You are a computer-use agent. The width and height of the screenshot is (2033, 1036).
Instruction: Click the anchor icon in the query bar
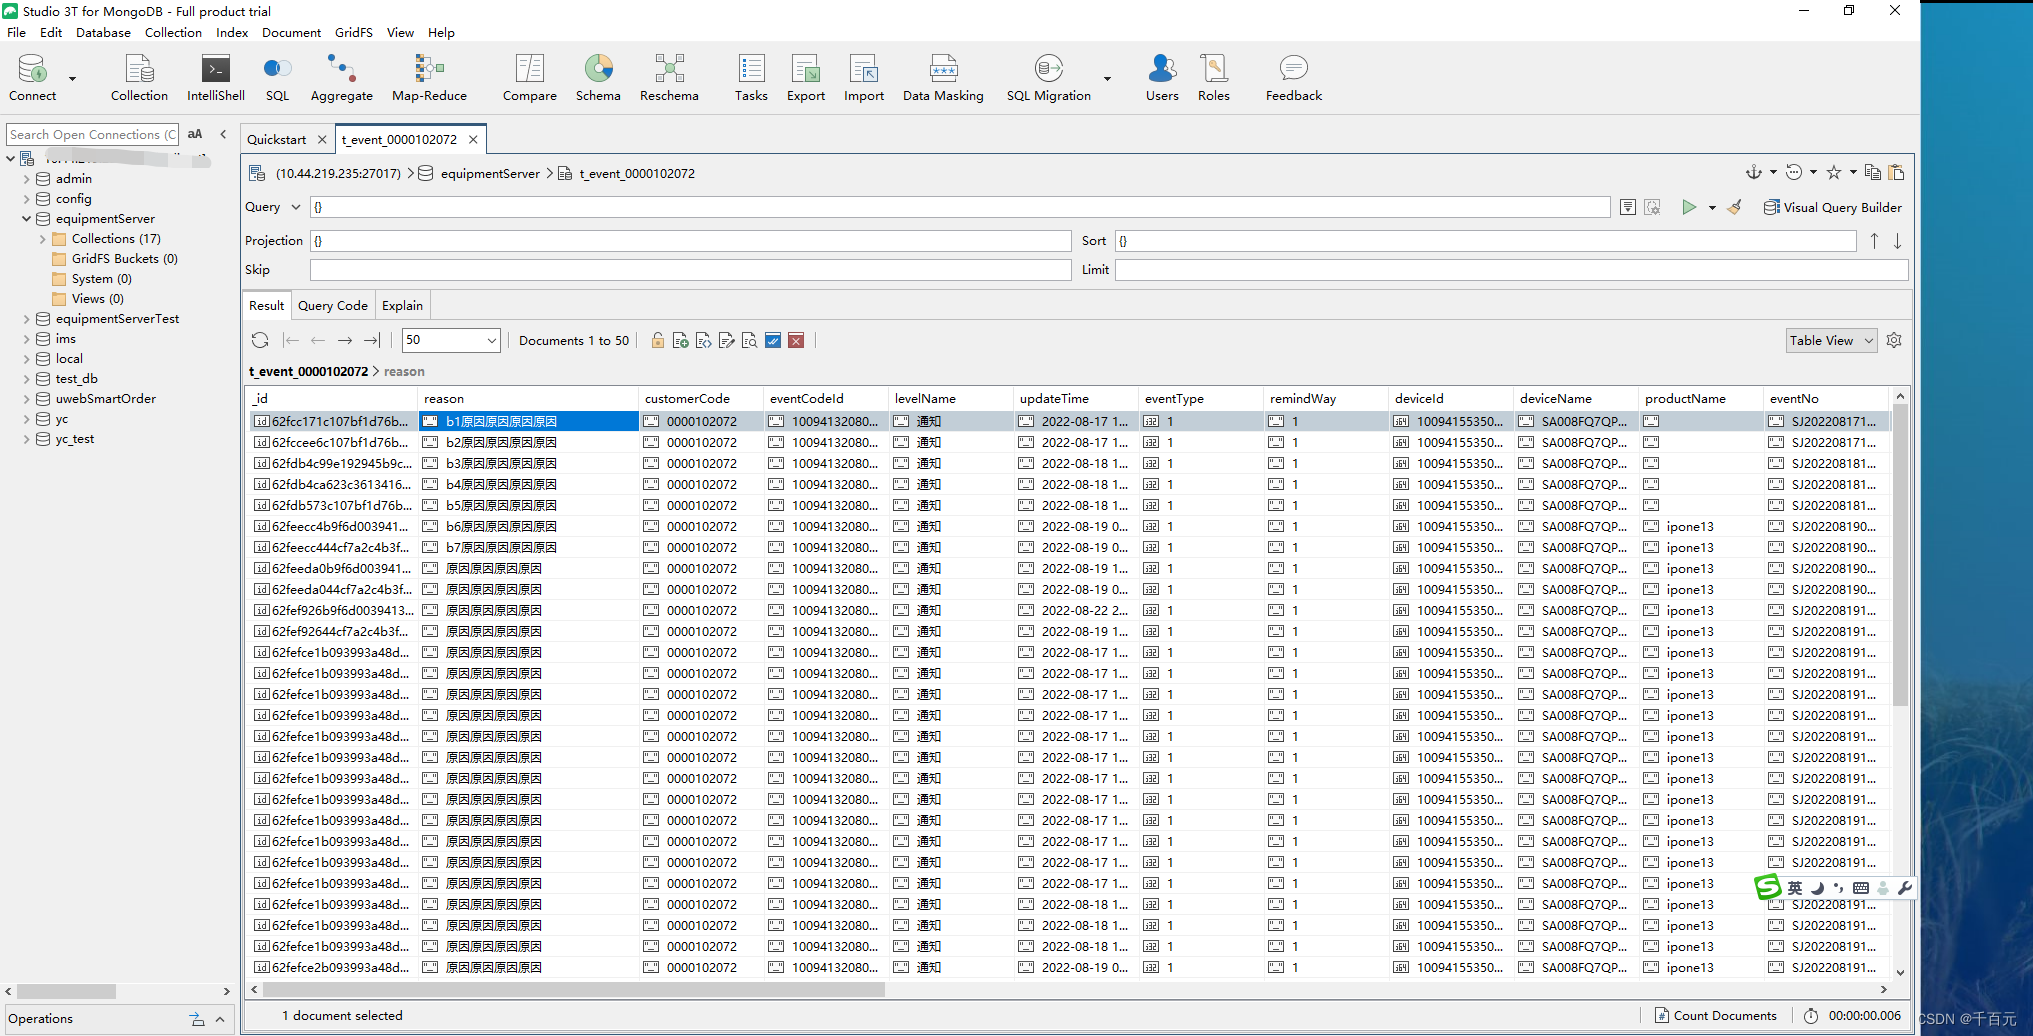coord(1754,172)
